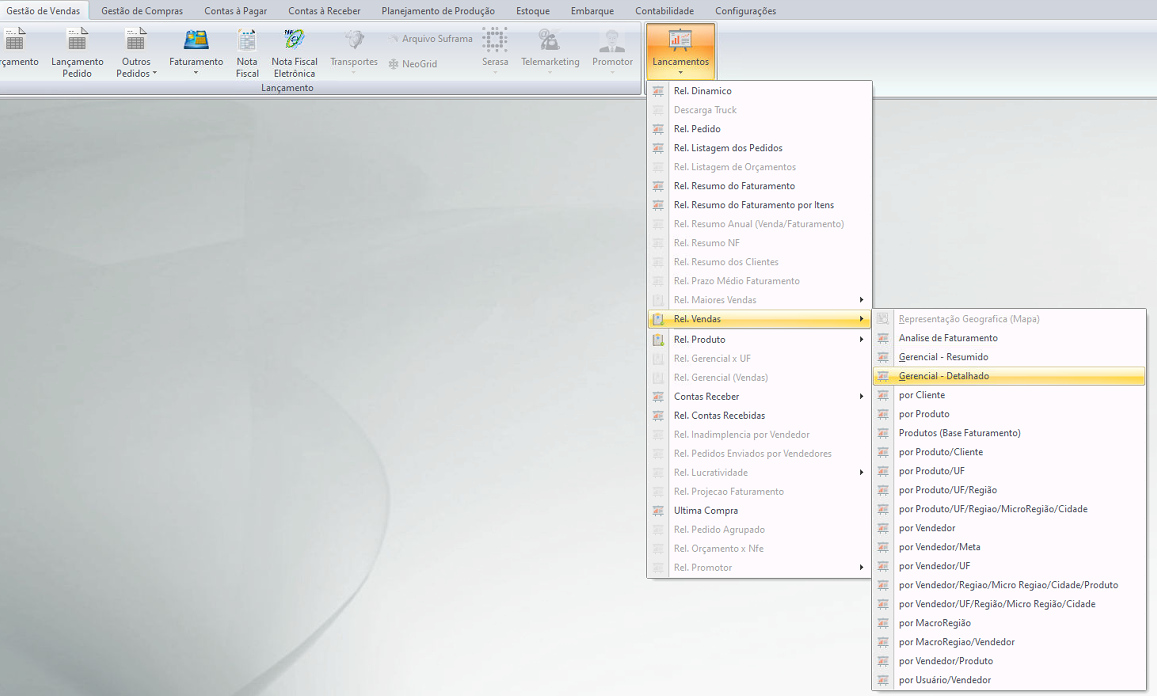Click the Faturamento ribbon icon
The width and height of the screenshot is (1157, 696).
coord(195,41)
